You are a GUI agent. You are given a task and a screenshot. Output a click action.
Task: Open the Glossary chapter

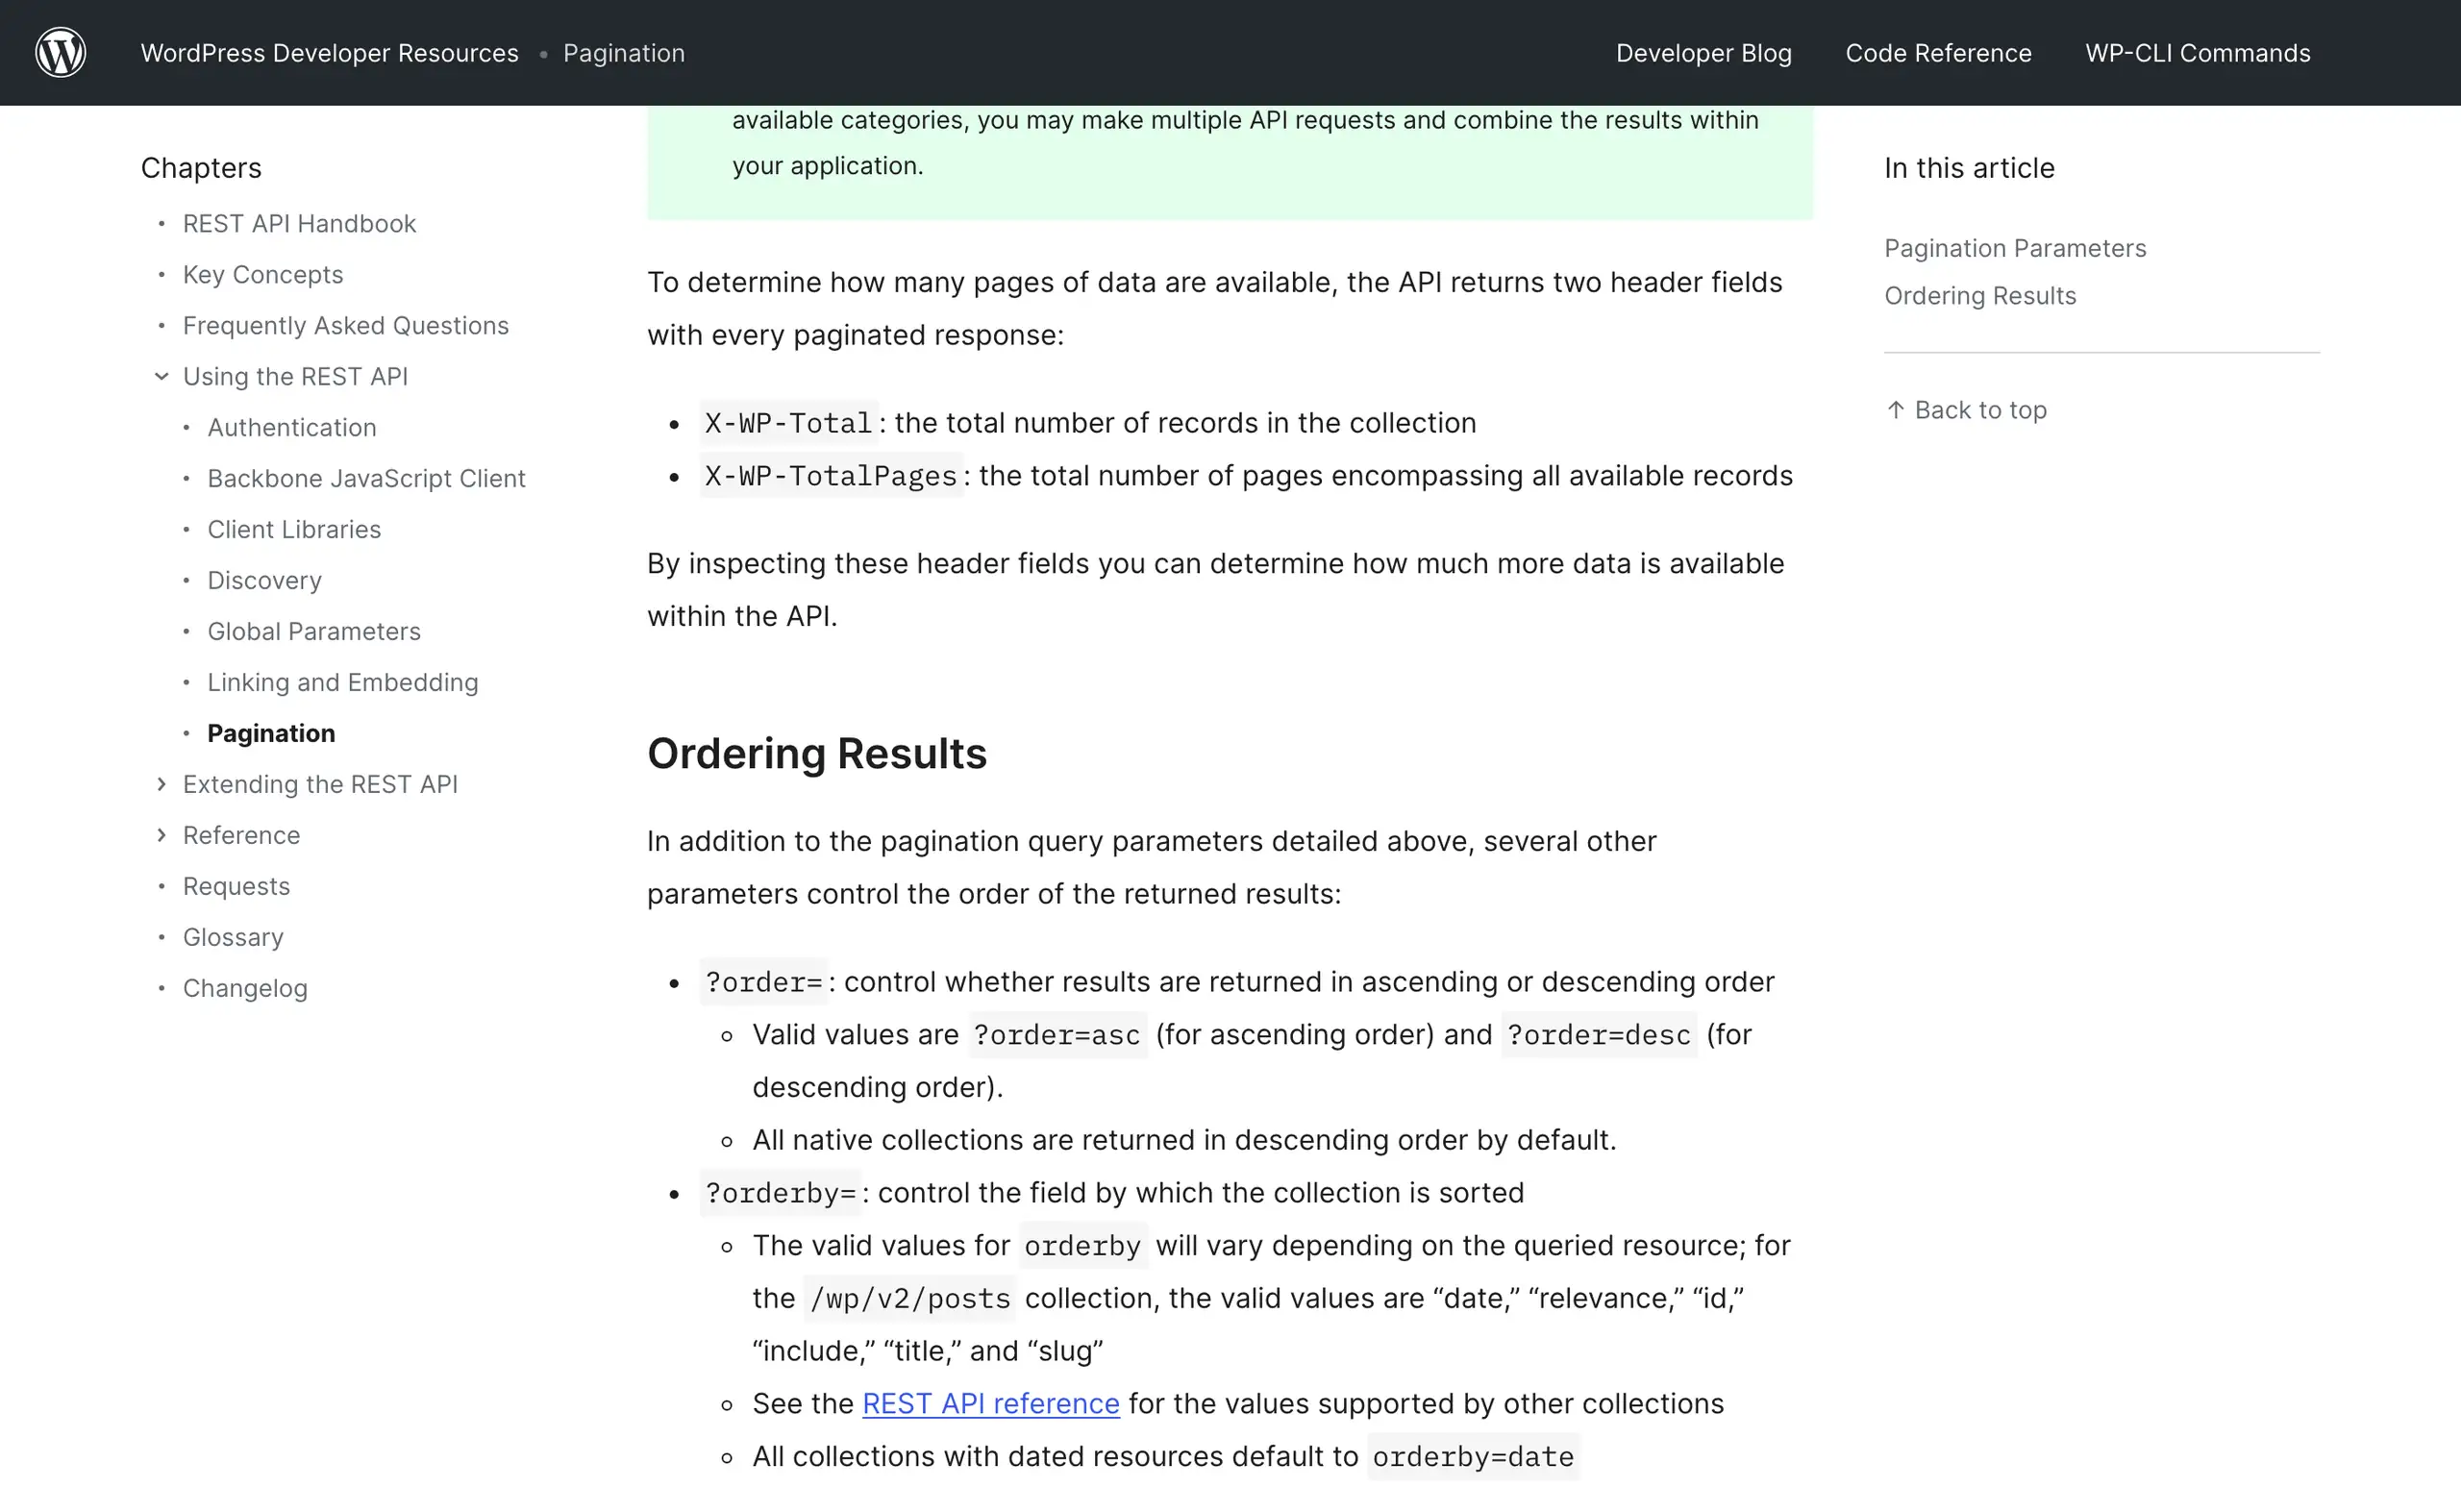(233, 937)
